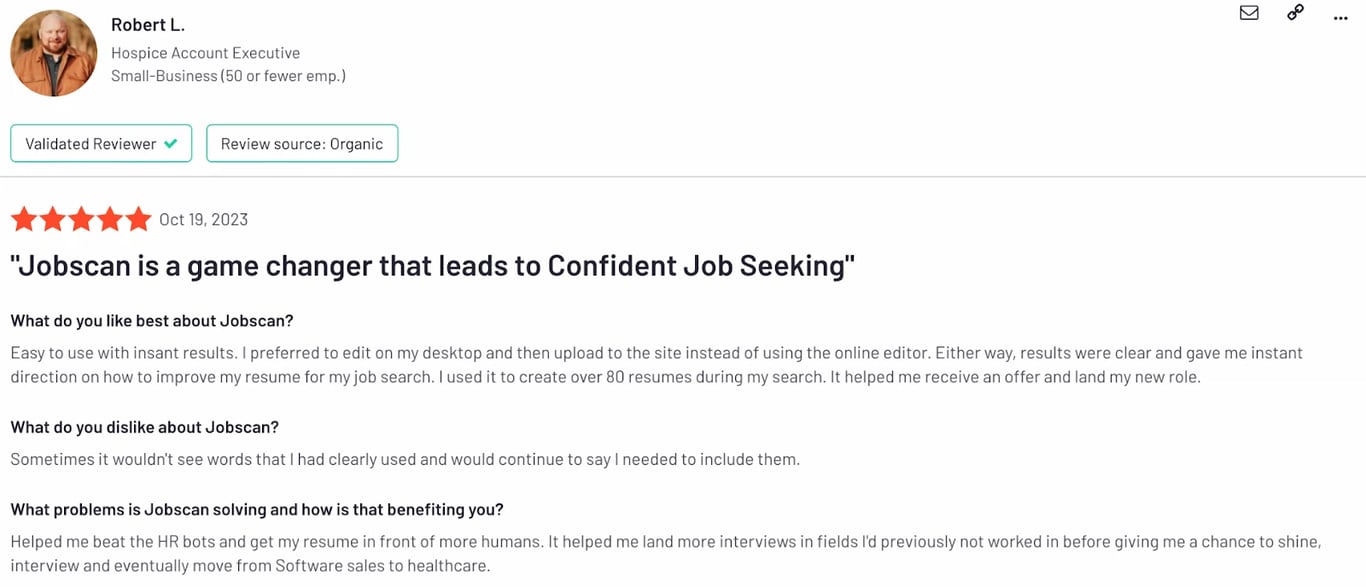1366x587 pixels.
Task: Click the 'What do you like best' heading
Action: [x=152, y=321]
